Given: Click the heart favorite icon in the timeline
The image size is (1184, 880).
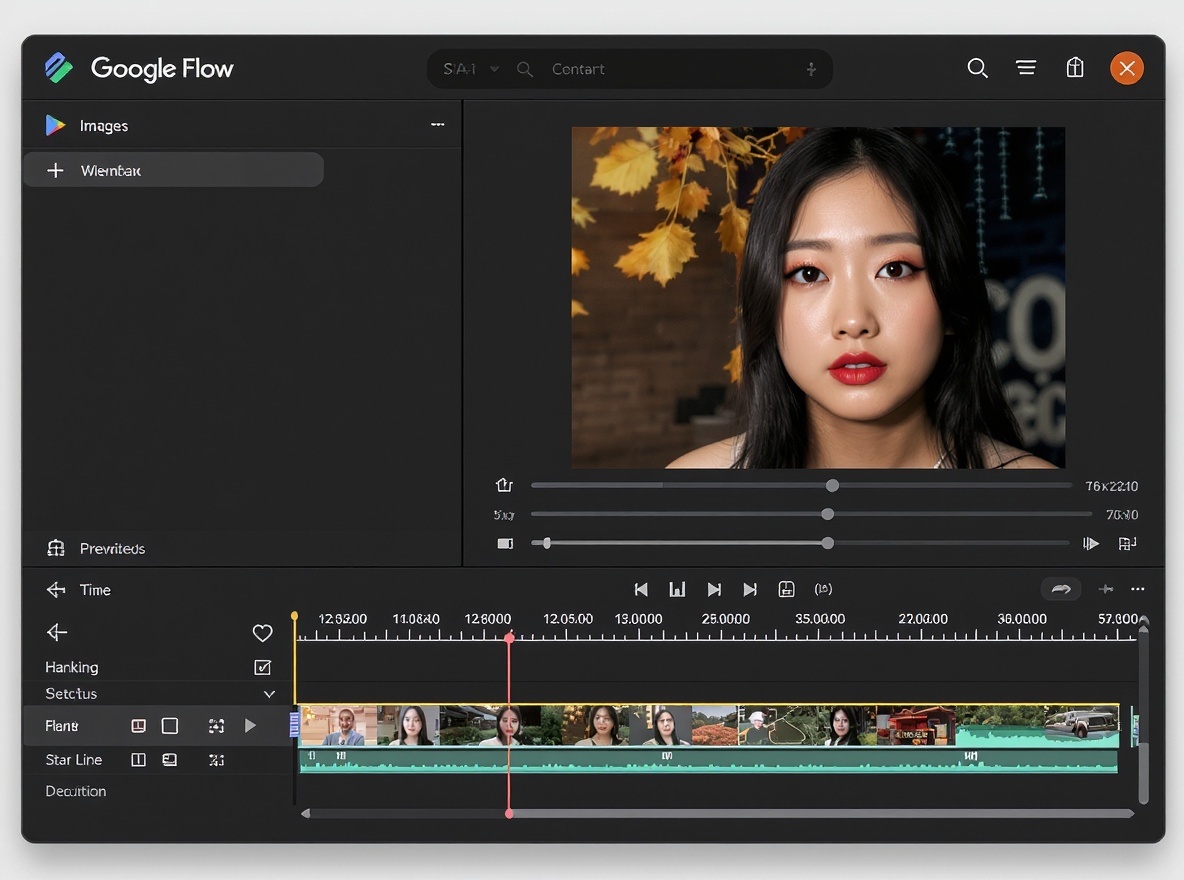Looking at the screenshot, I should (262, 633).
